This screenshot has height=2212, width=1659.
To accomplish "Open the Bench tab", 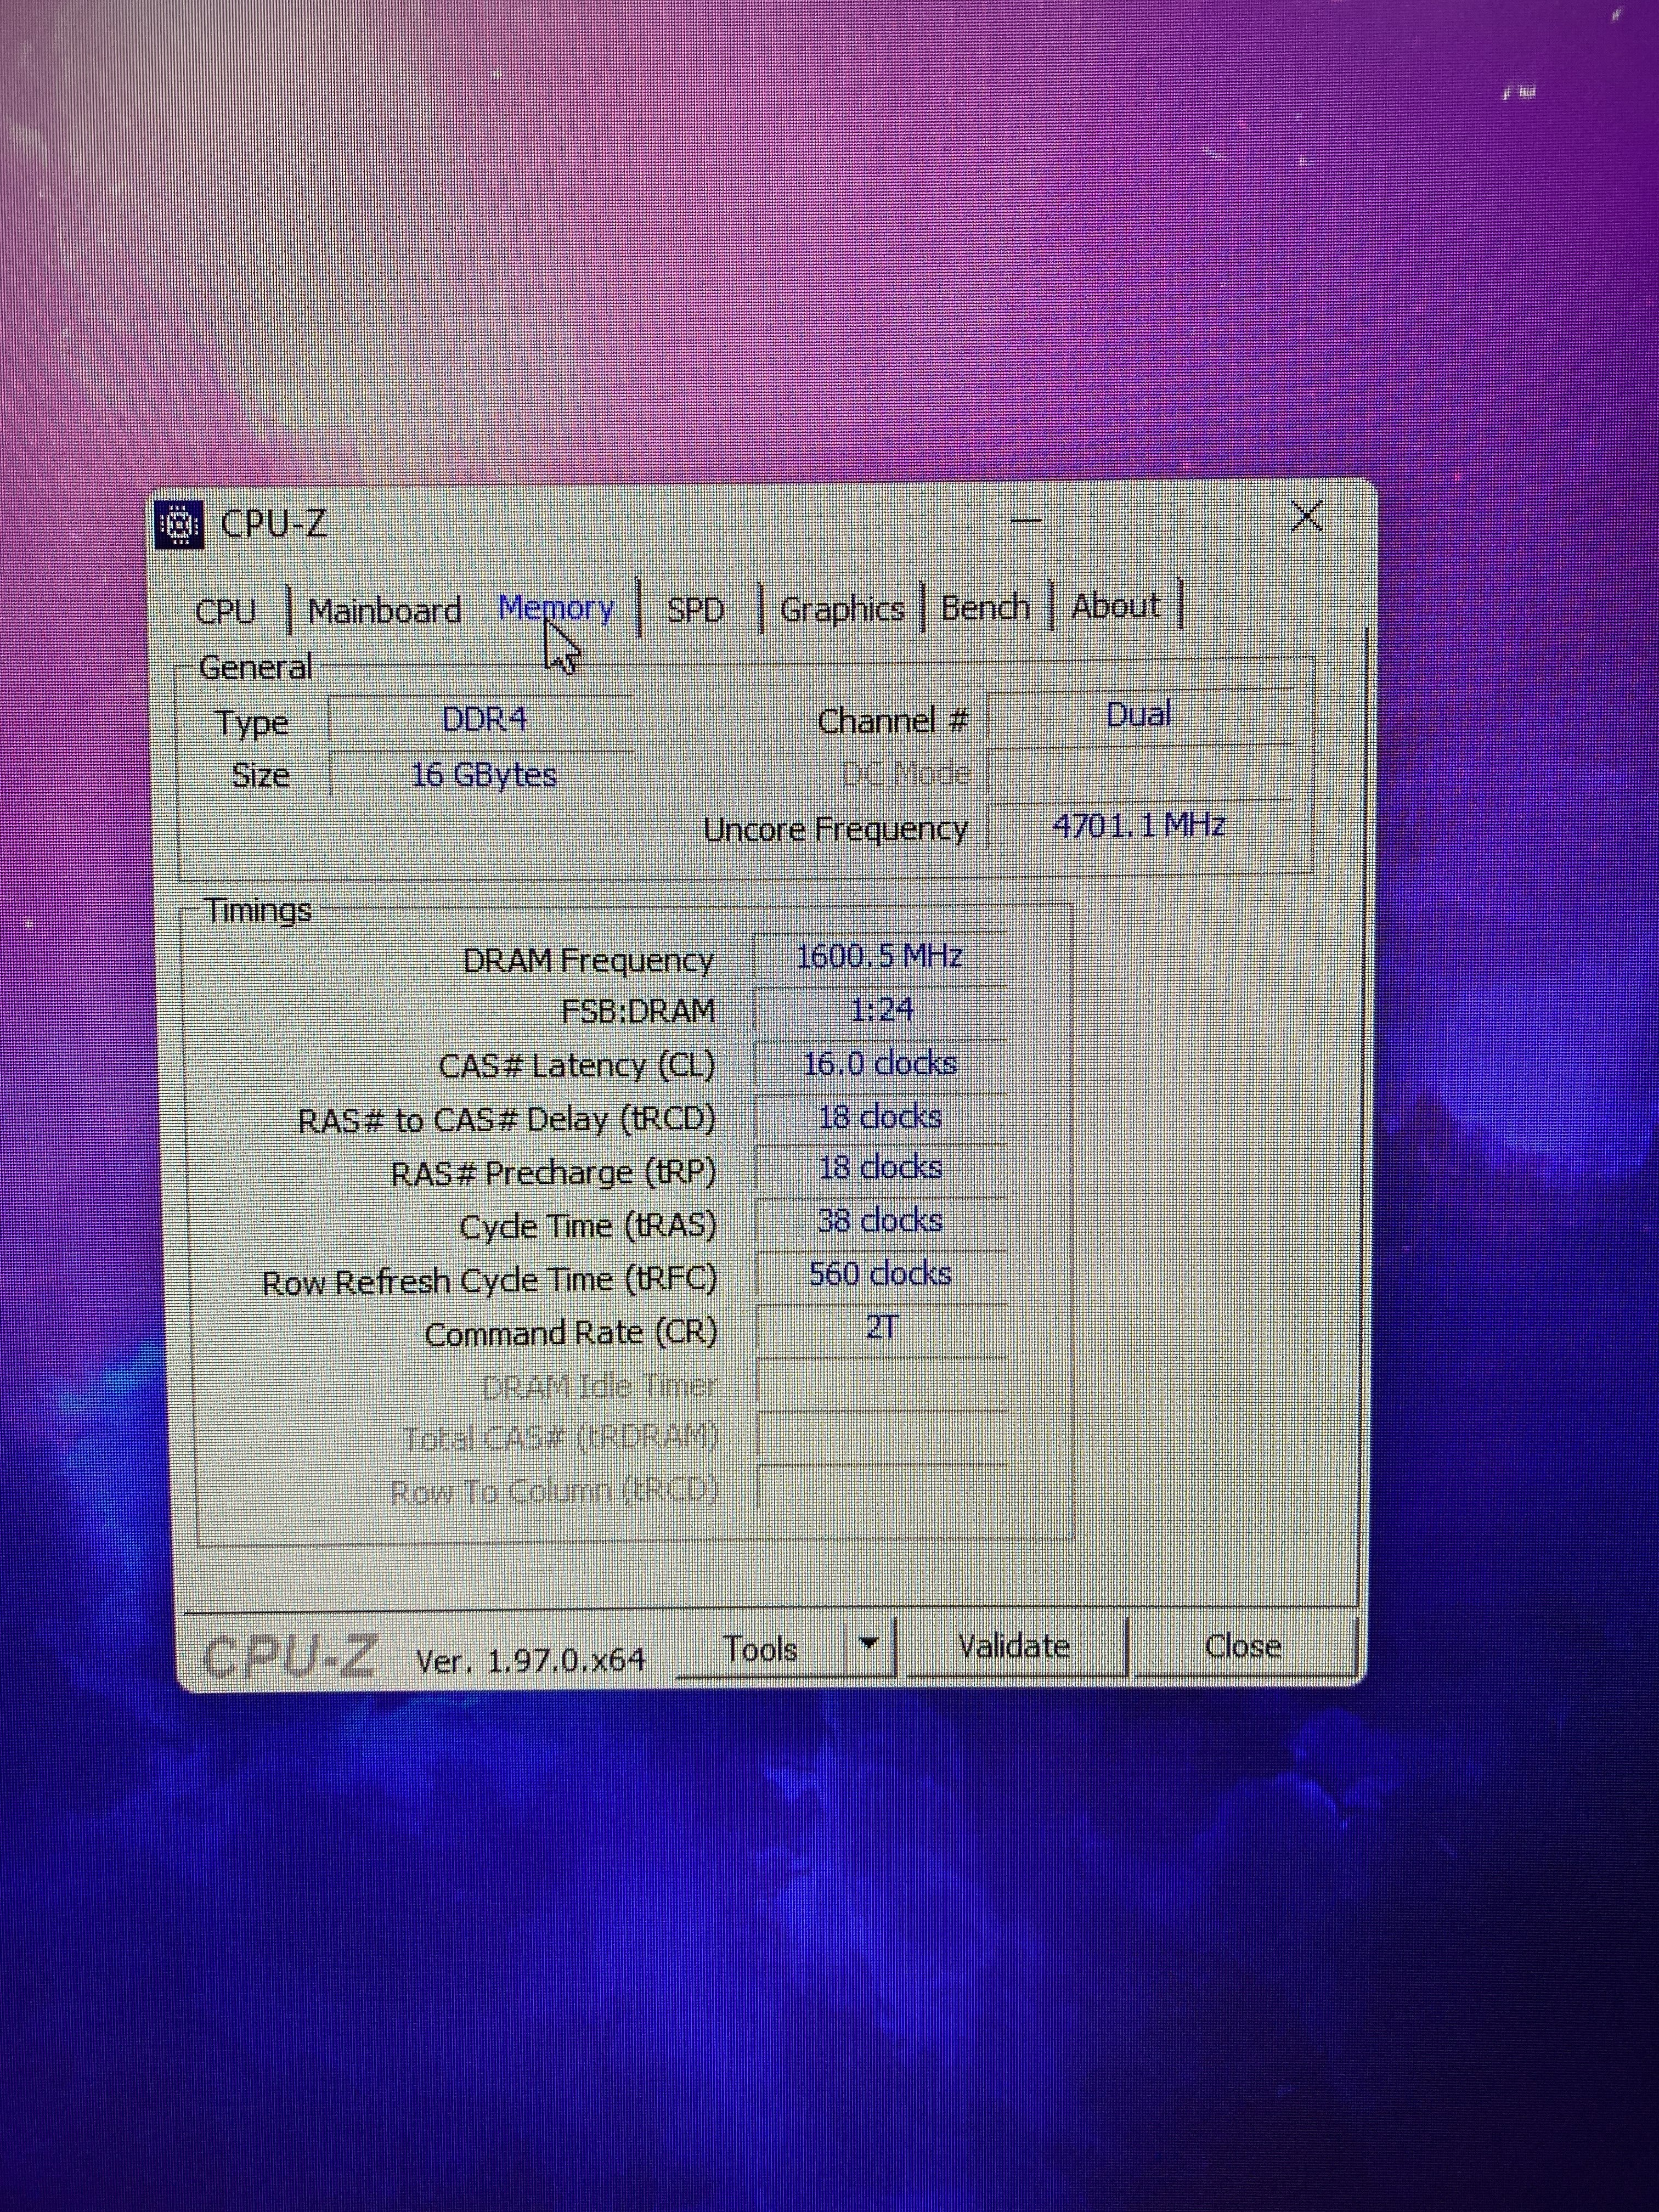I will (x=985, y=607).
